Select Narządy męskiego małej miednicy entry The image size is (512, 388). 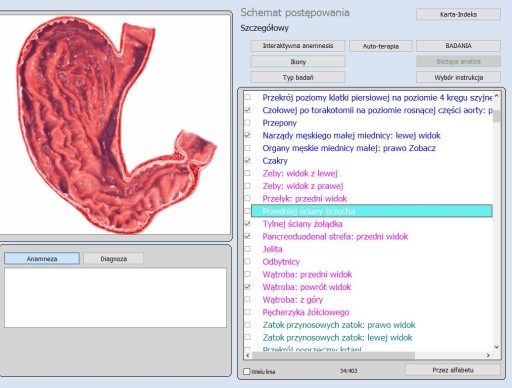pos(351,135)
